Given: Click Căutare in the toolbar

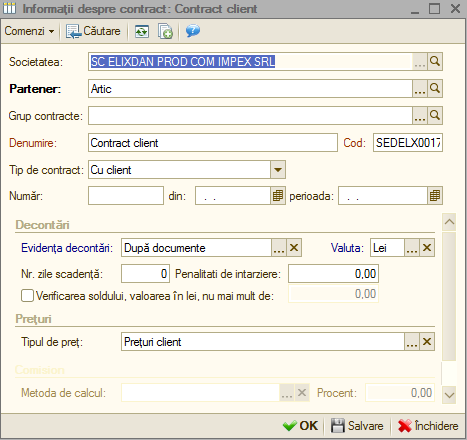Looking at the screenshot, I should pos(93,31).
